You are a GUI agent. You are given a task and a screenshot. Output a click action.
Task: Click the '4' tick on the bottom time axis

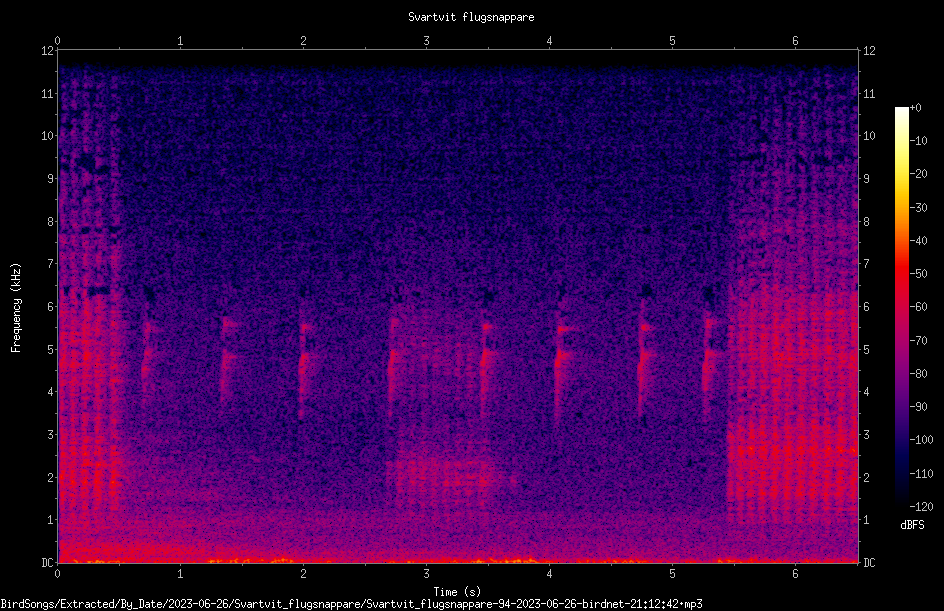tap(549, 574)
